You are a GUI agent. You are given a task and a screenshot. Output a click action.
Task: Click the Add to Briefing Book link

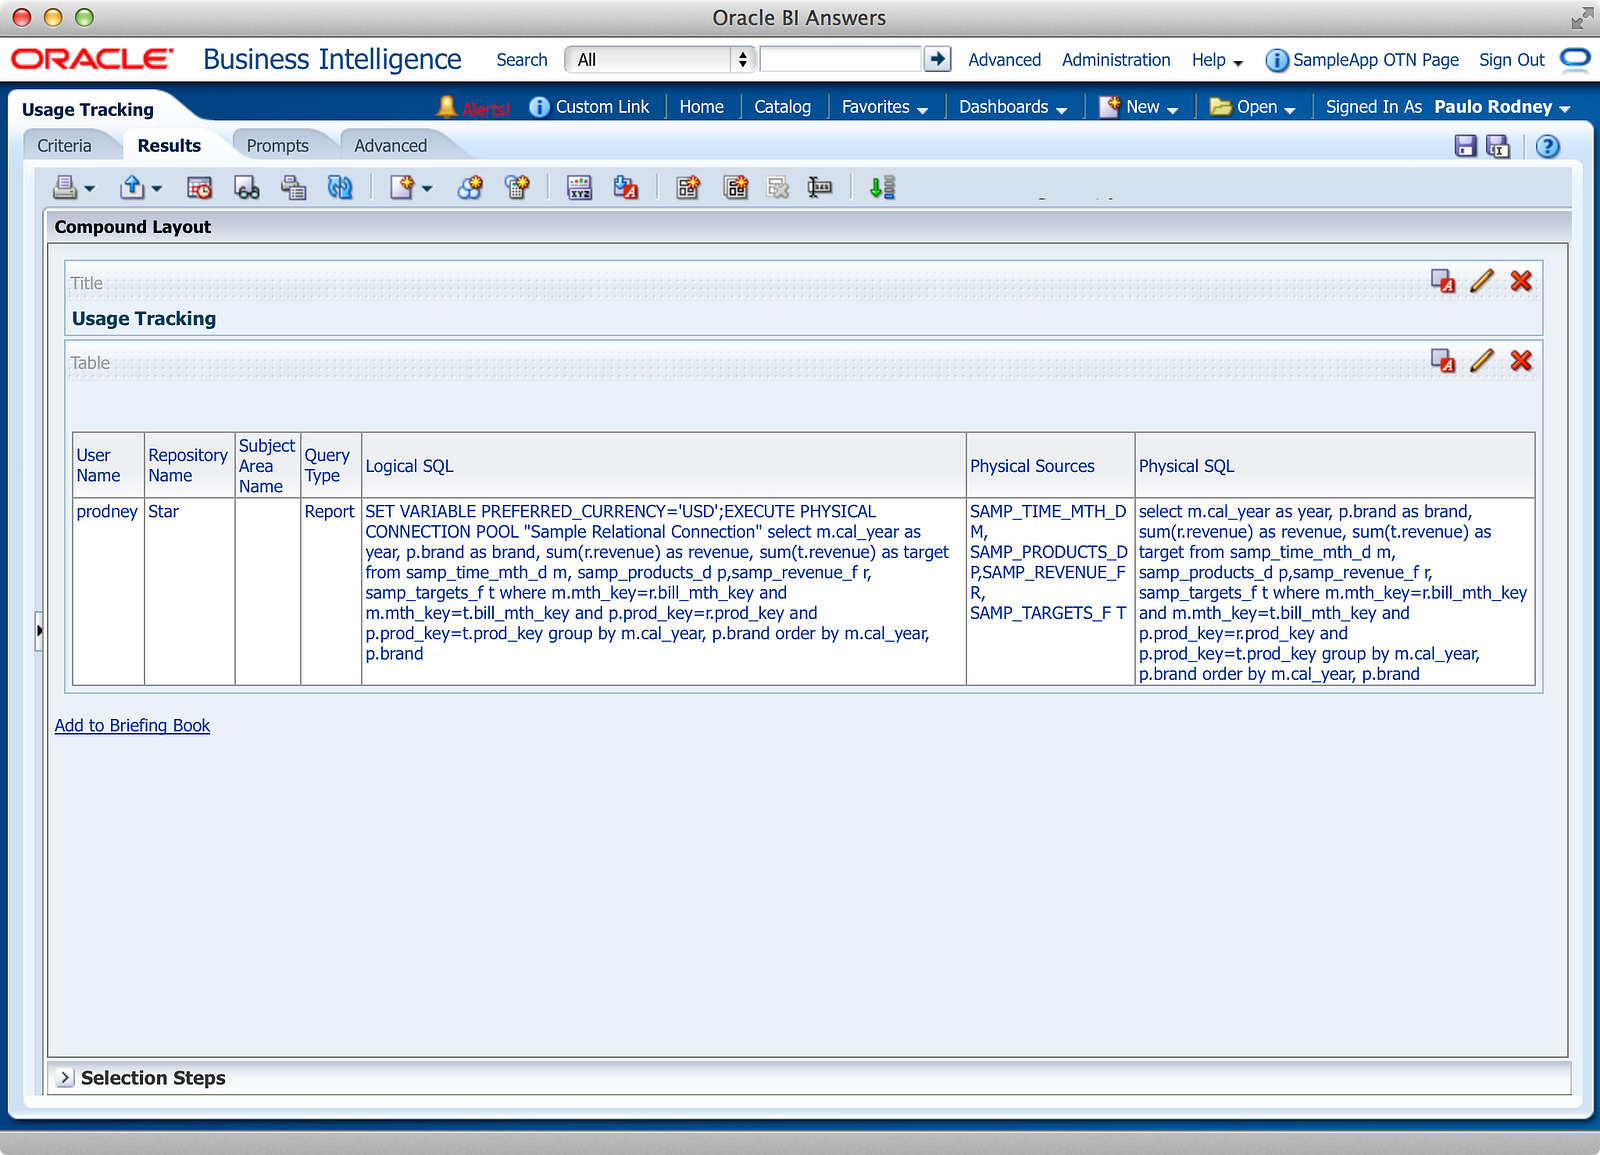pos(132,725)
